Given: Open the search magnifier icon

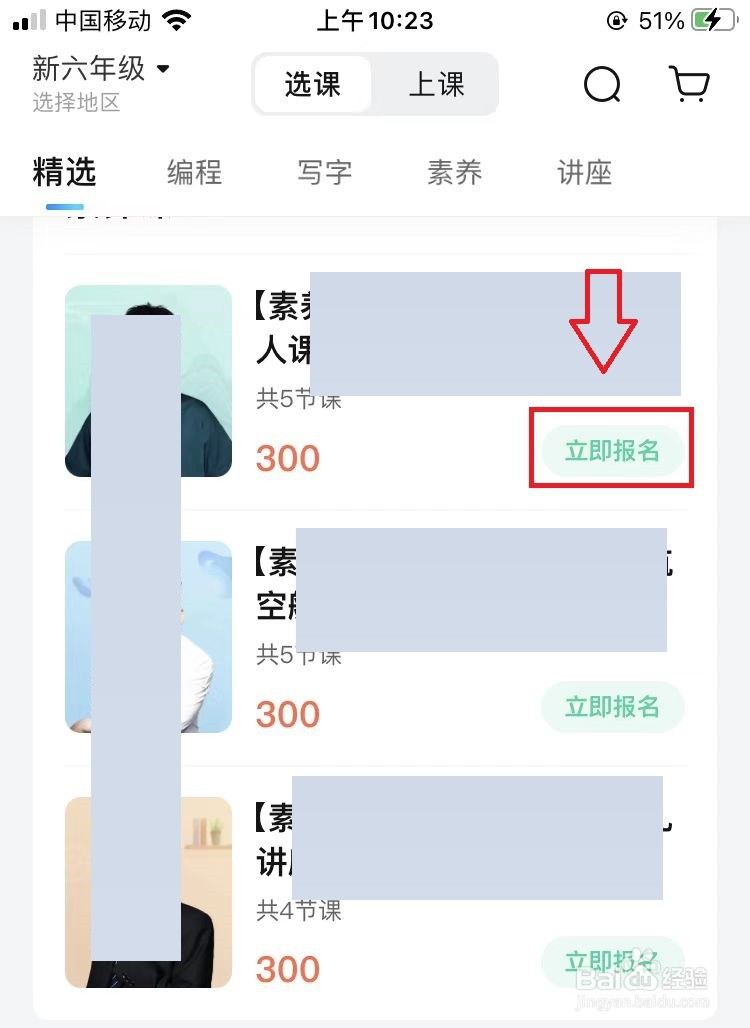Looking at the screenshot, I should tap(602, 85).
